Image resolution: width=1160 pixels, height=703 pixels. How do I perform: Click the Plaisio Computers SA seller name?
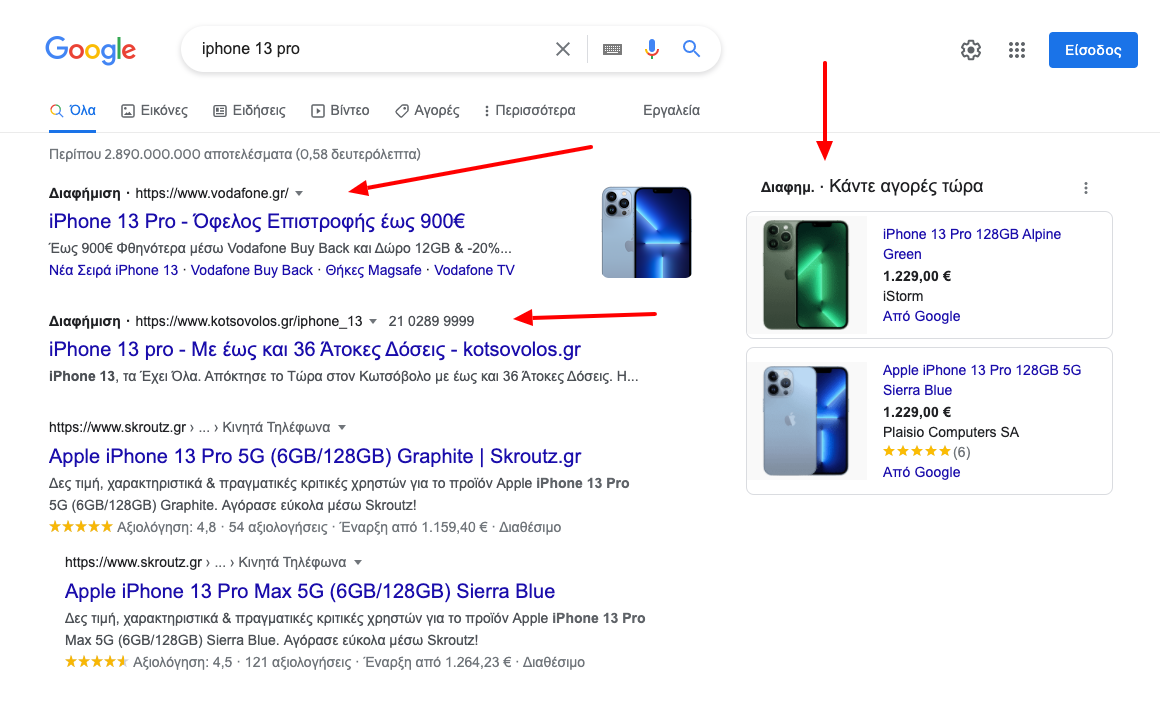(951, 432)
